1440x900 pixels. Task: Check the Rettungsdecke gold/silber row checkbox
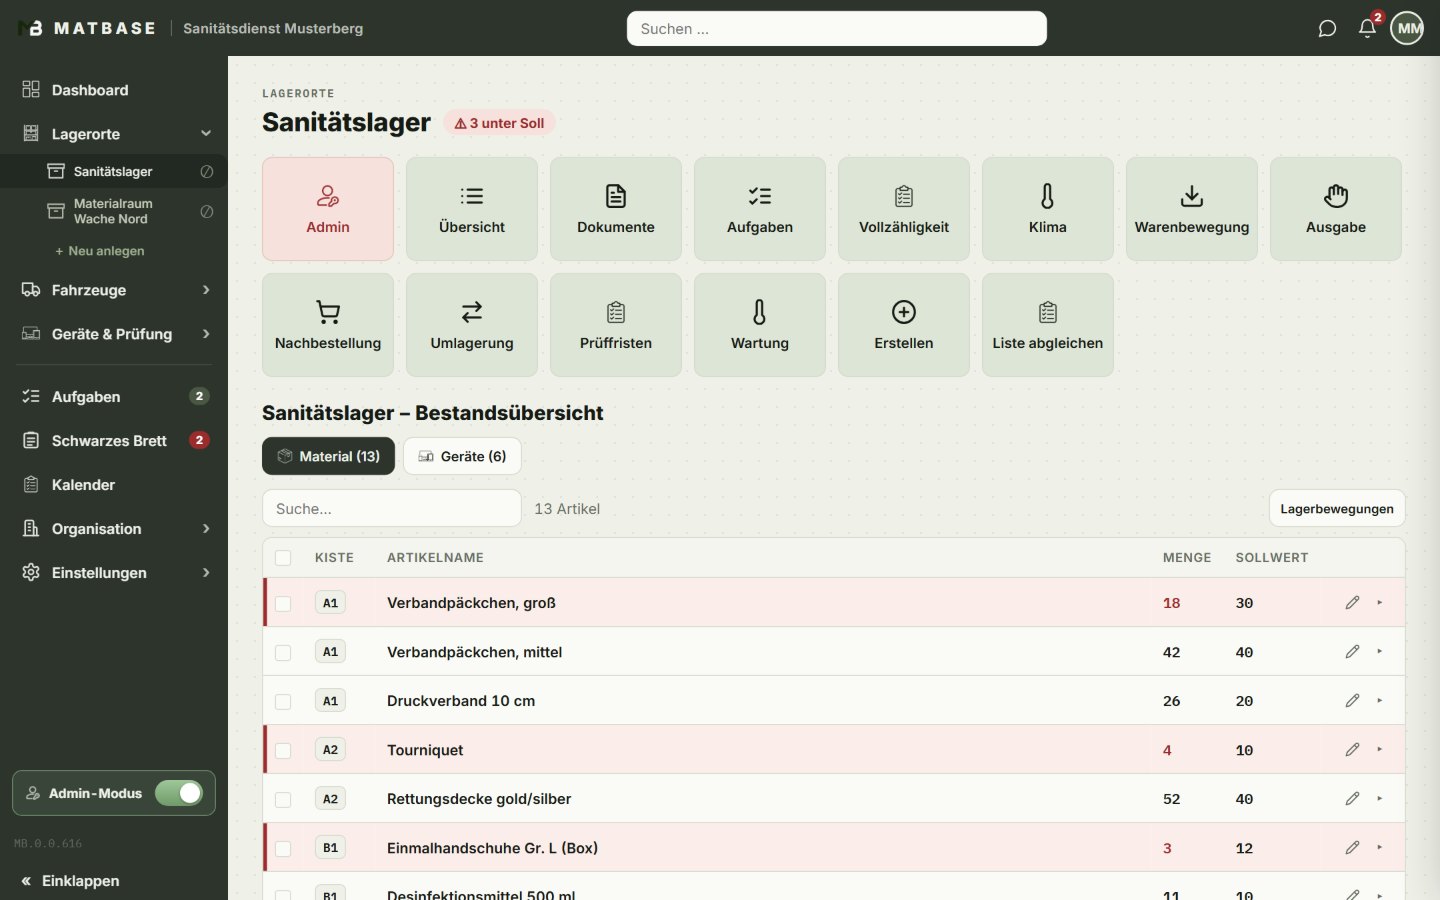[283, 799]
